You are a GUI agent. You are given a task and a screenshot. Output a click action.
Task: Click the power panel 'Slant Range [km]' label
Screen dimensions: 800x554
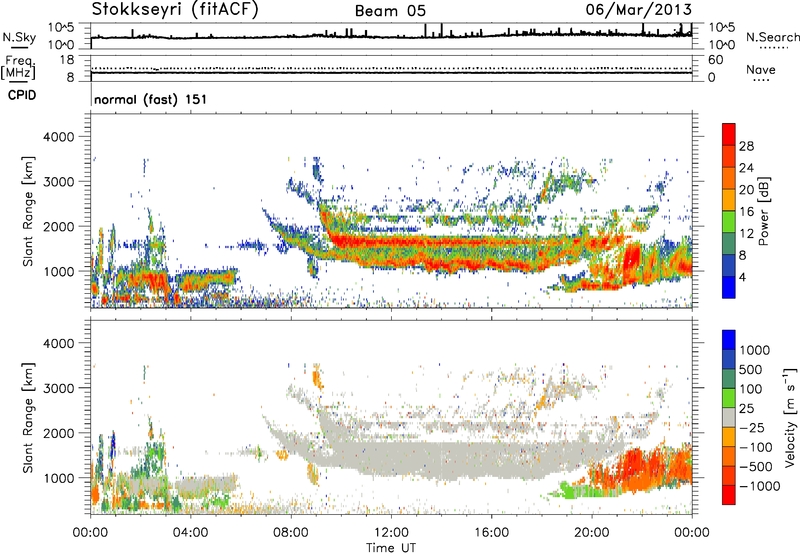(x=28, y=211)
